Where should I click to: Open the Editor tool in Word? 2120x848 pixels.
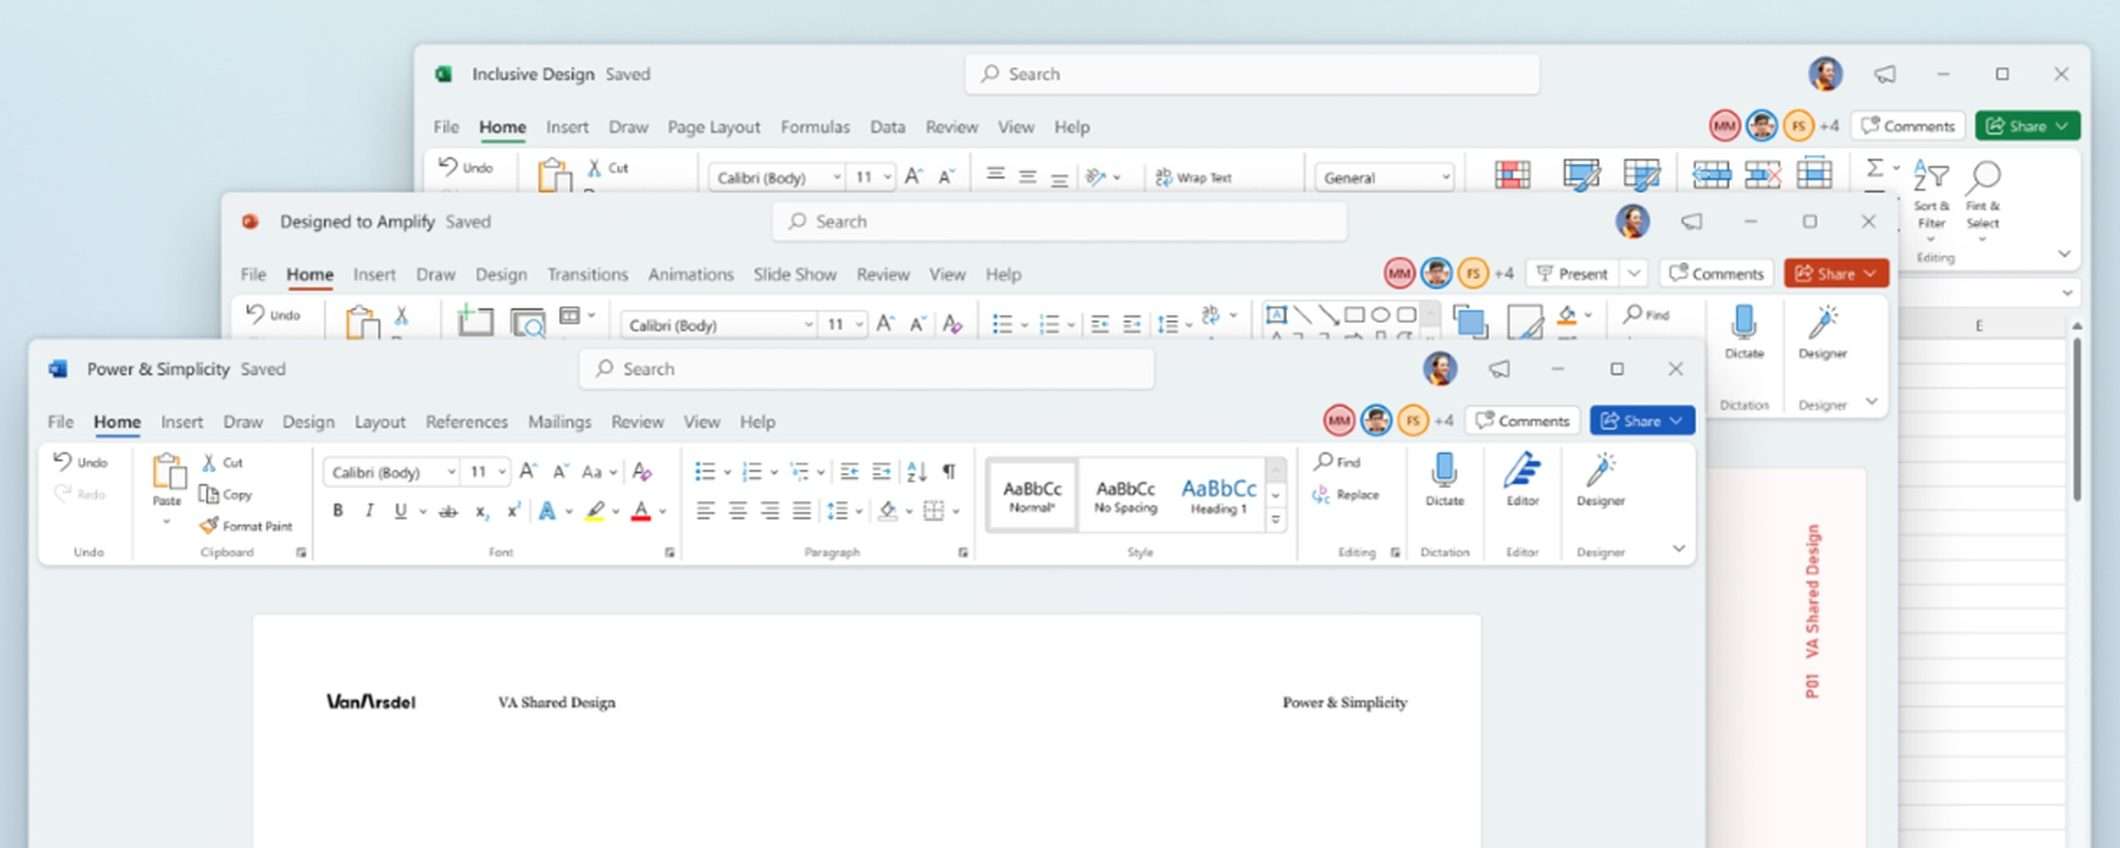click(x=1522, y=479)
